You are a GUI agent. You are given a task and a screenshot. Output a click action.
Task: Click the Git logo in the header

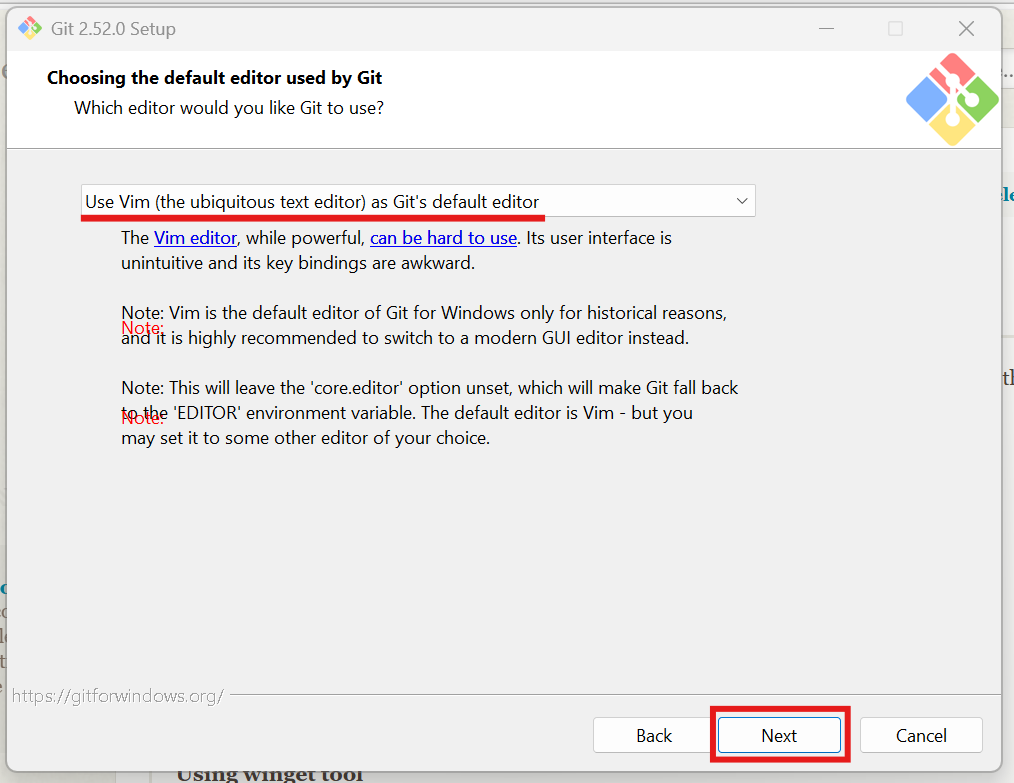952,99
